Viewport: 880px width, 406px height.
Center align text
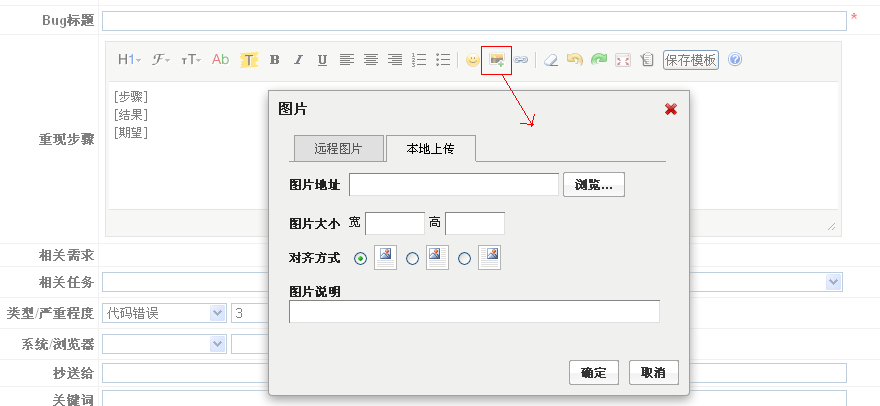pyautogui.click(x=370, y=60)
